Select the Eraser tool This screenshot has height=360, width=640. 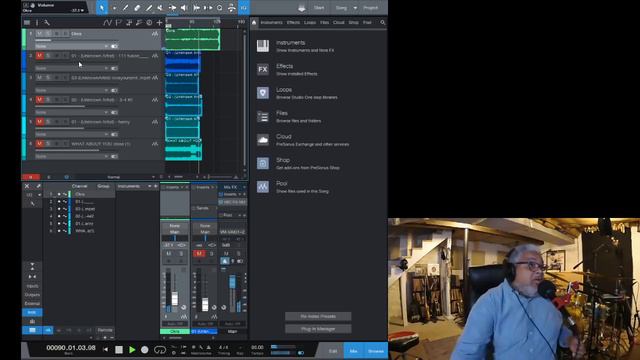(138, 8)
